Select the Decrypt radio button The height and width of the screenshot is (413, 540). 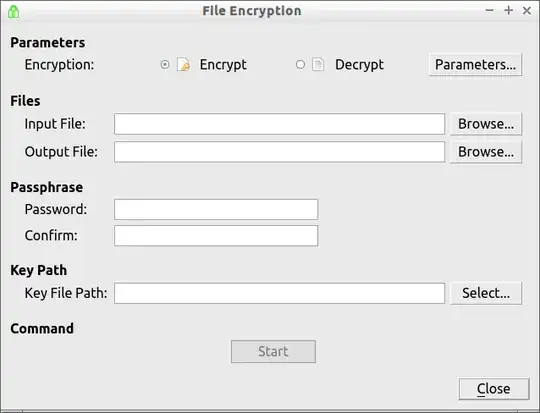(x=300, y=64)
